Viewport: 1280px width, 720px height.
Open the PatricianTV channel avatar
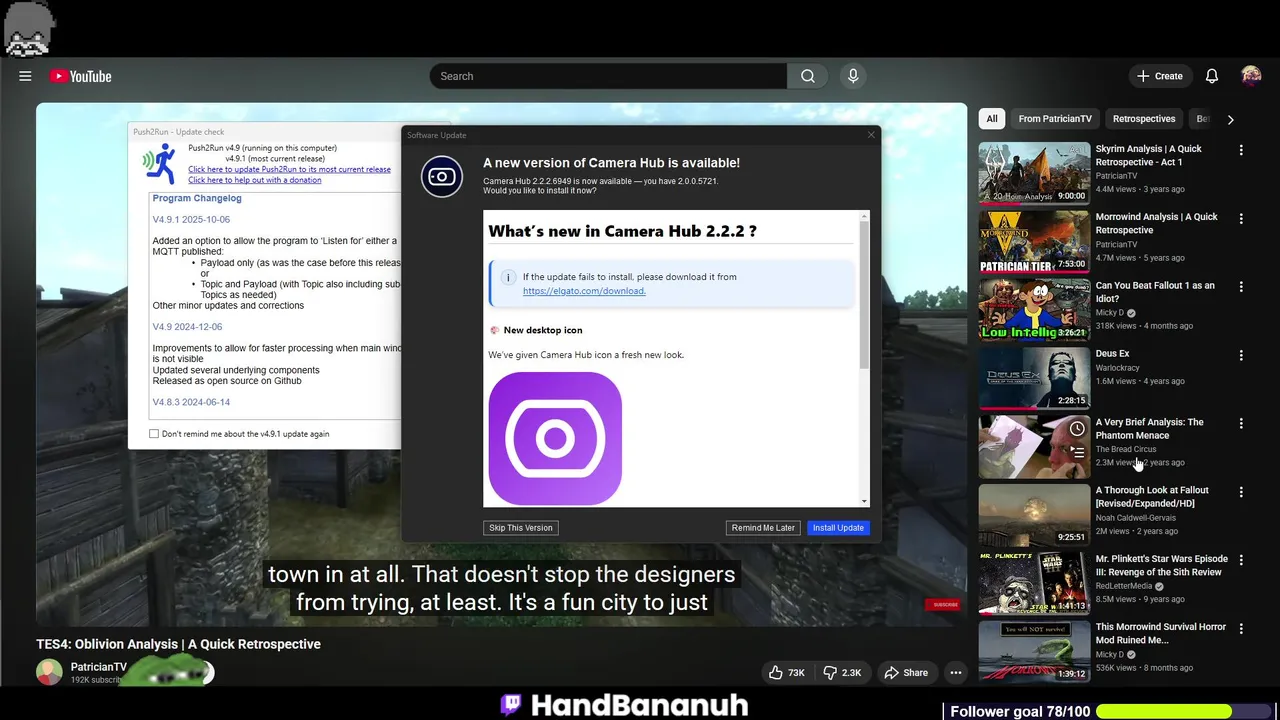tap(49, 672)
